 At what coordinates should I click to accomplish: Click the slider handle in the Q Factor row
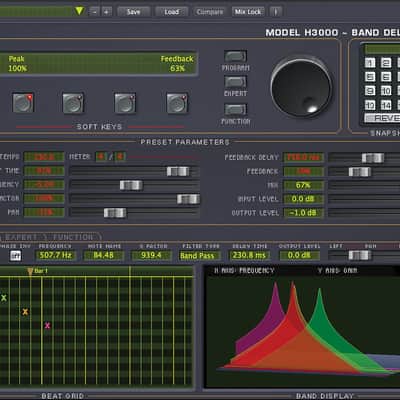(x=188, y=199)
